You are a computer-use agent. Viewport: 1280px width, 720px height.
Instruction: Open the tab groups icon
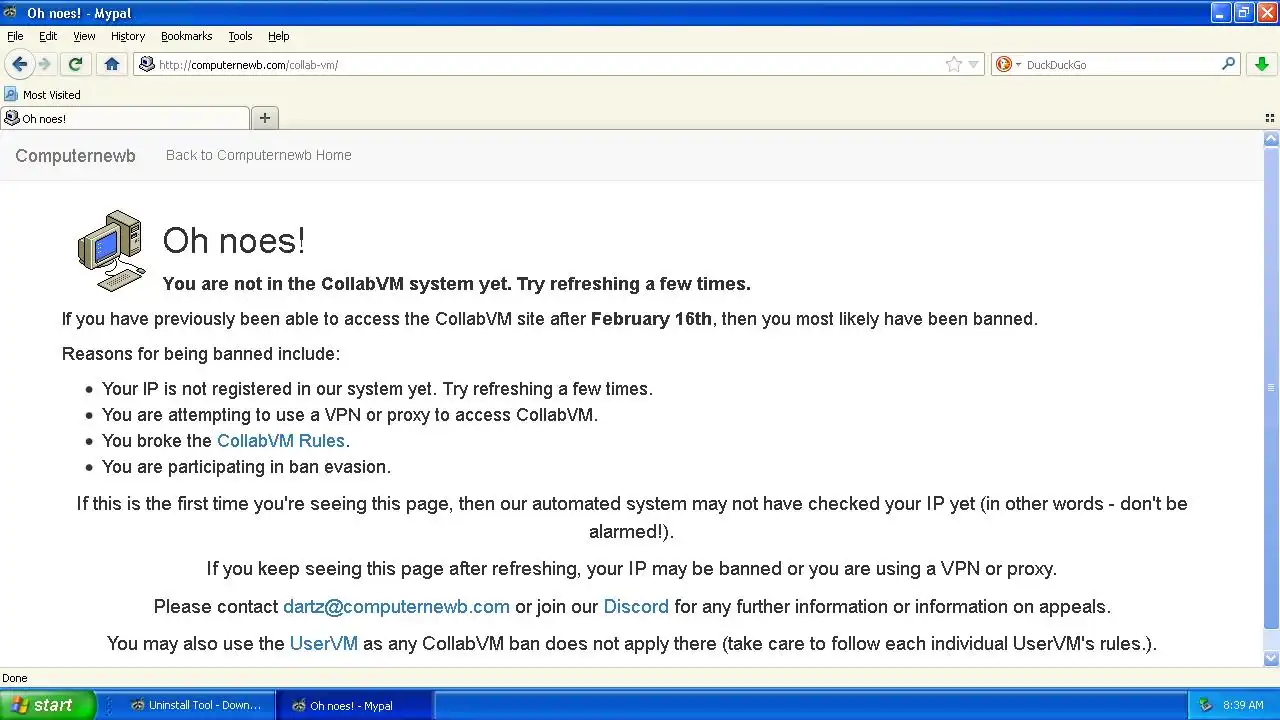[x=1270, y=118]
